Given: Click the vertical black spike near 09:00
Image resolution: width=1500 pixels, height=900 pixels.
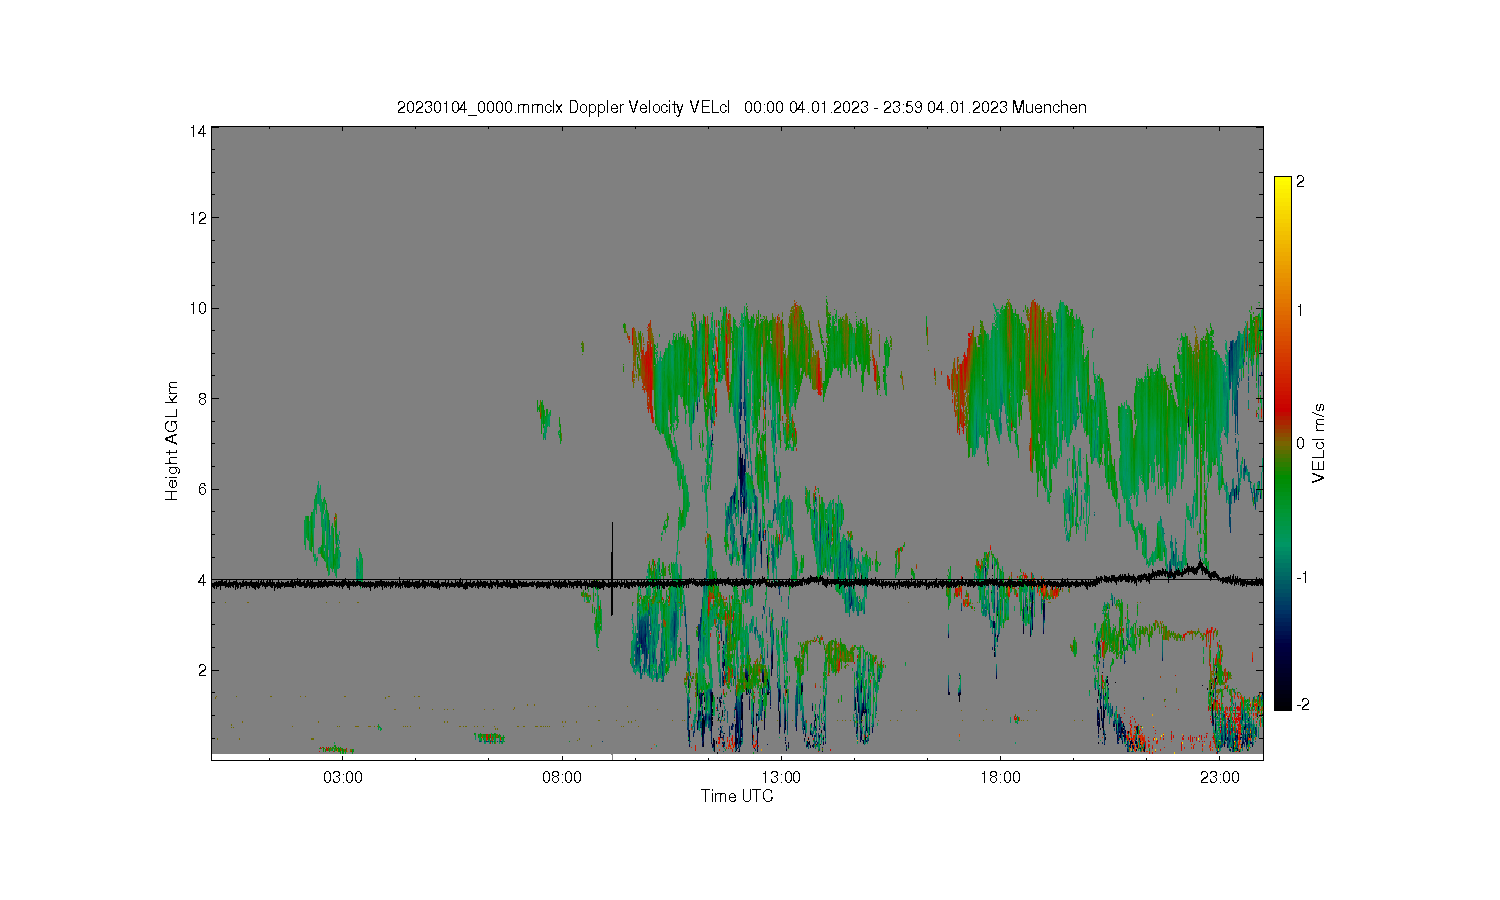Looking at the screenshot, I should point(612,568).
